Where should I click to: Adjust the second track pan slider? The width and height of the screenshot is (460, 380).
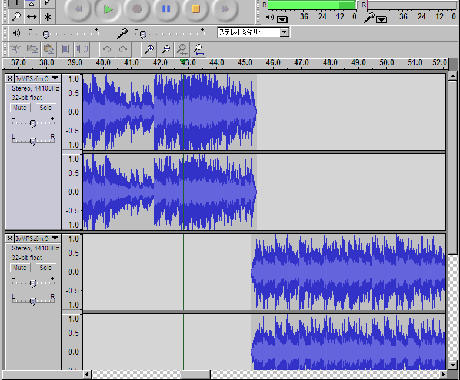pos(33,300)
